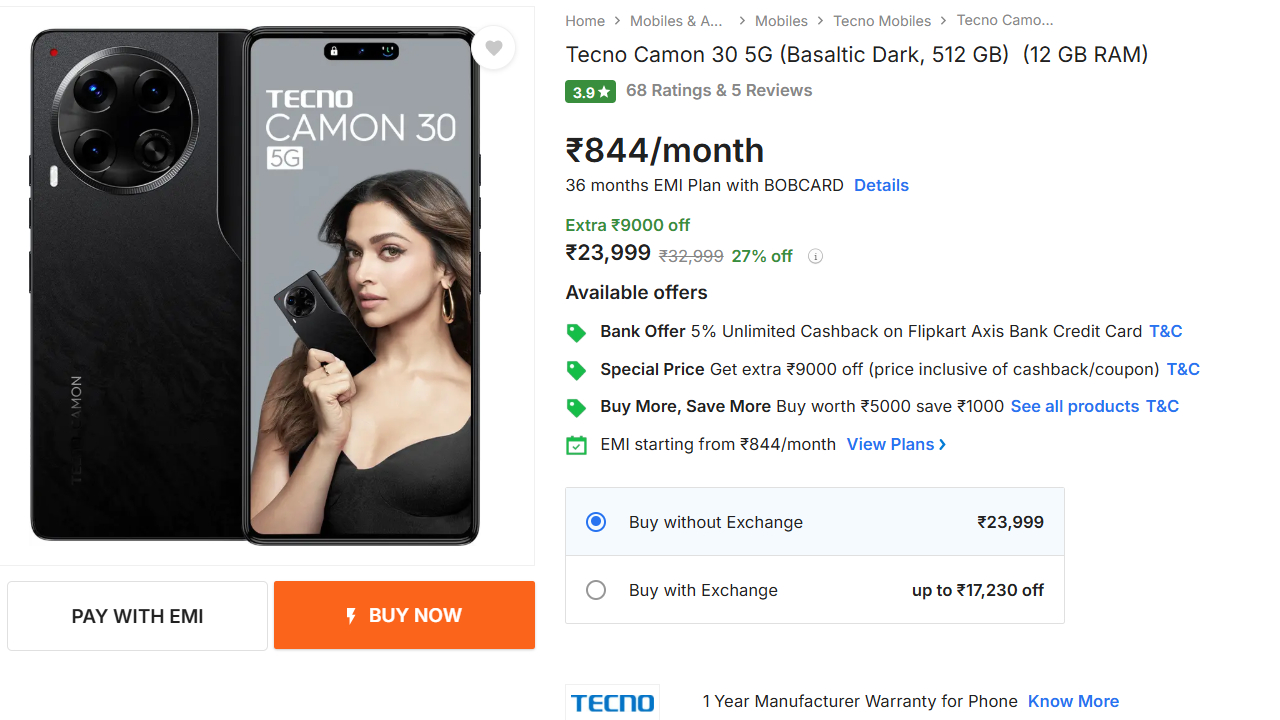The height and width of the screenshot is (720, 1280).
Task: Select the Buy with Exchange option
Action: click(x=596, y=590)
